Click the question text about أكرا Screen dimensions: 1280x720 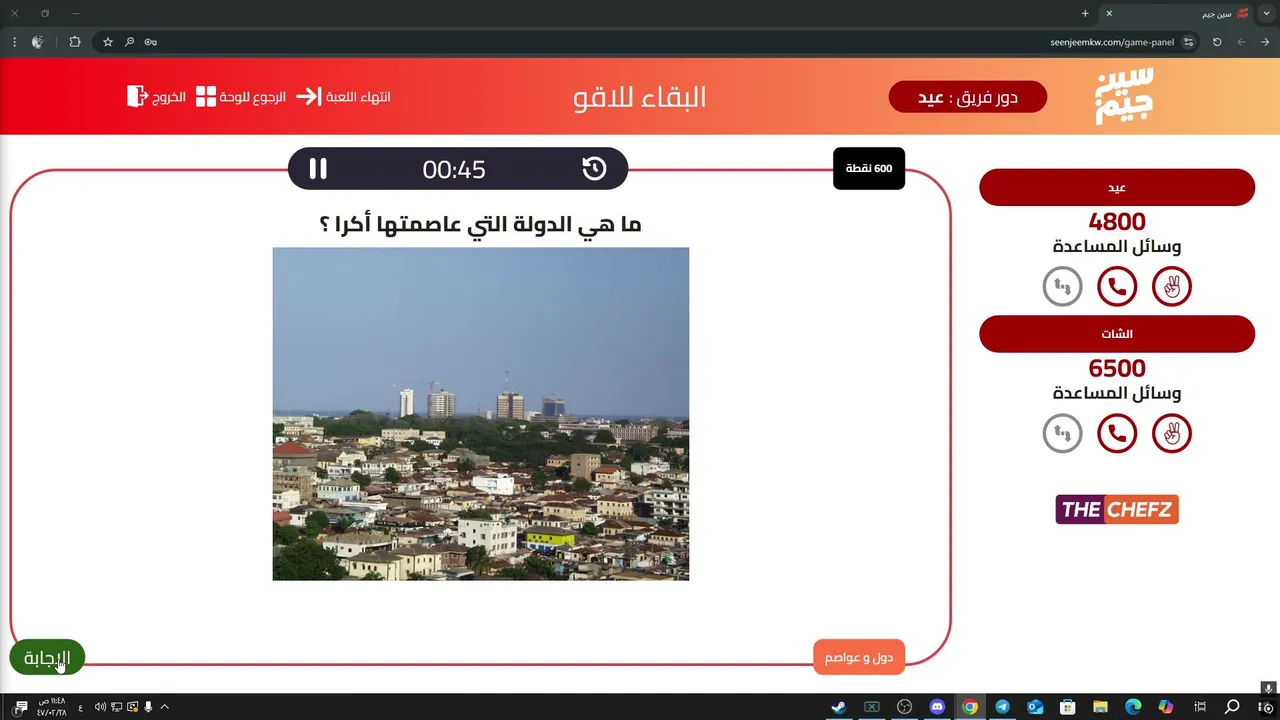click(x=481, y=224)
